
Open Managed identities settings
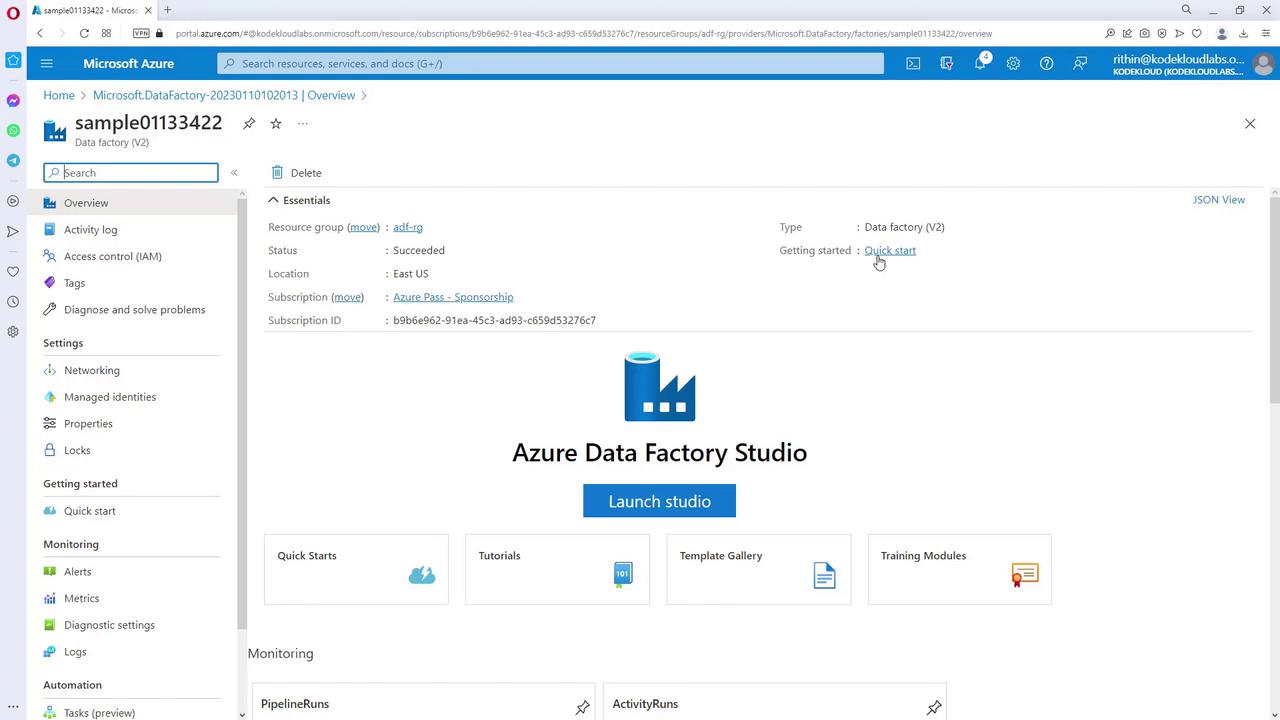109,397
